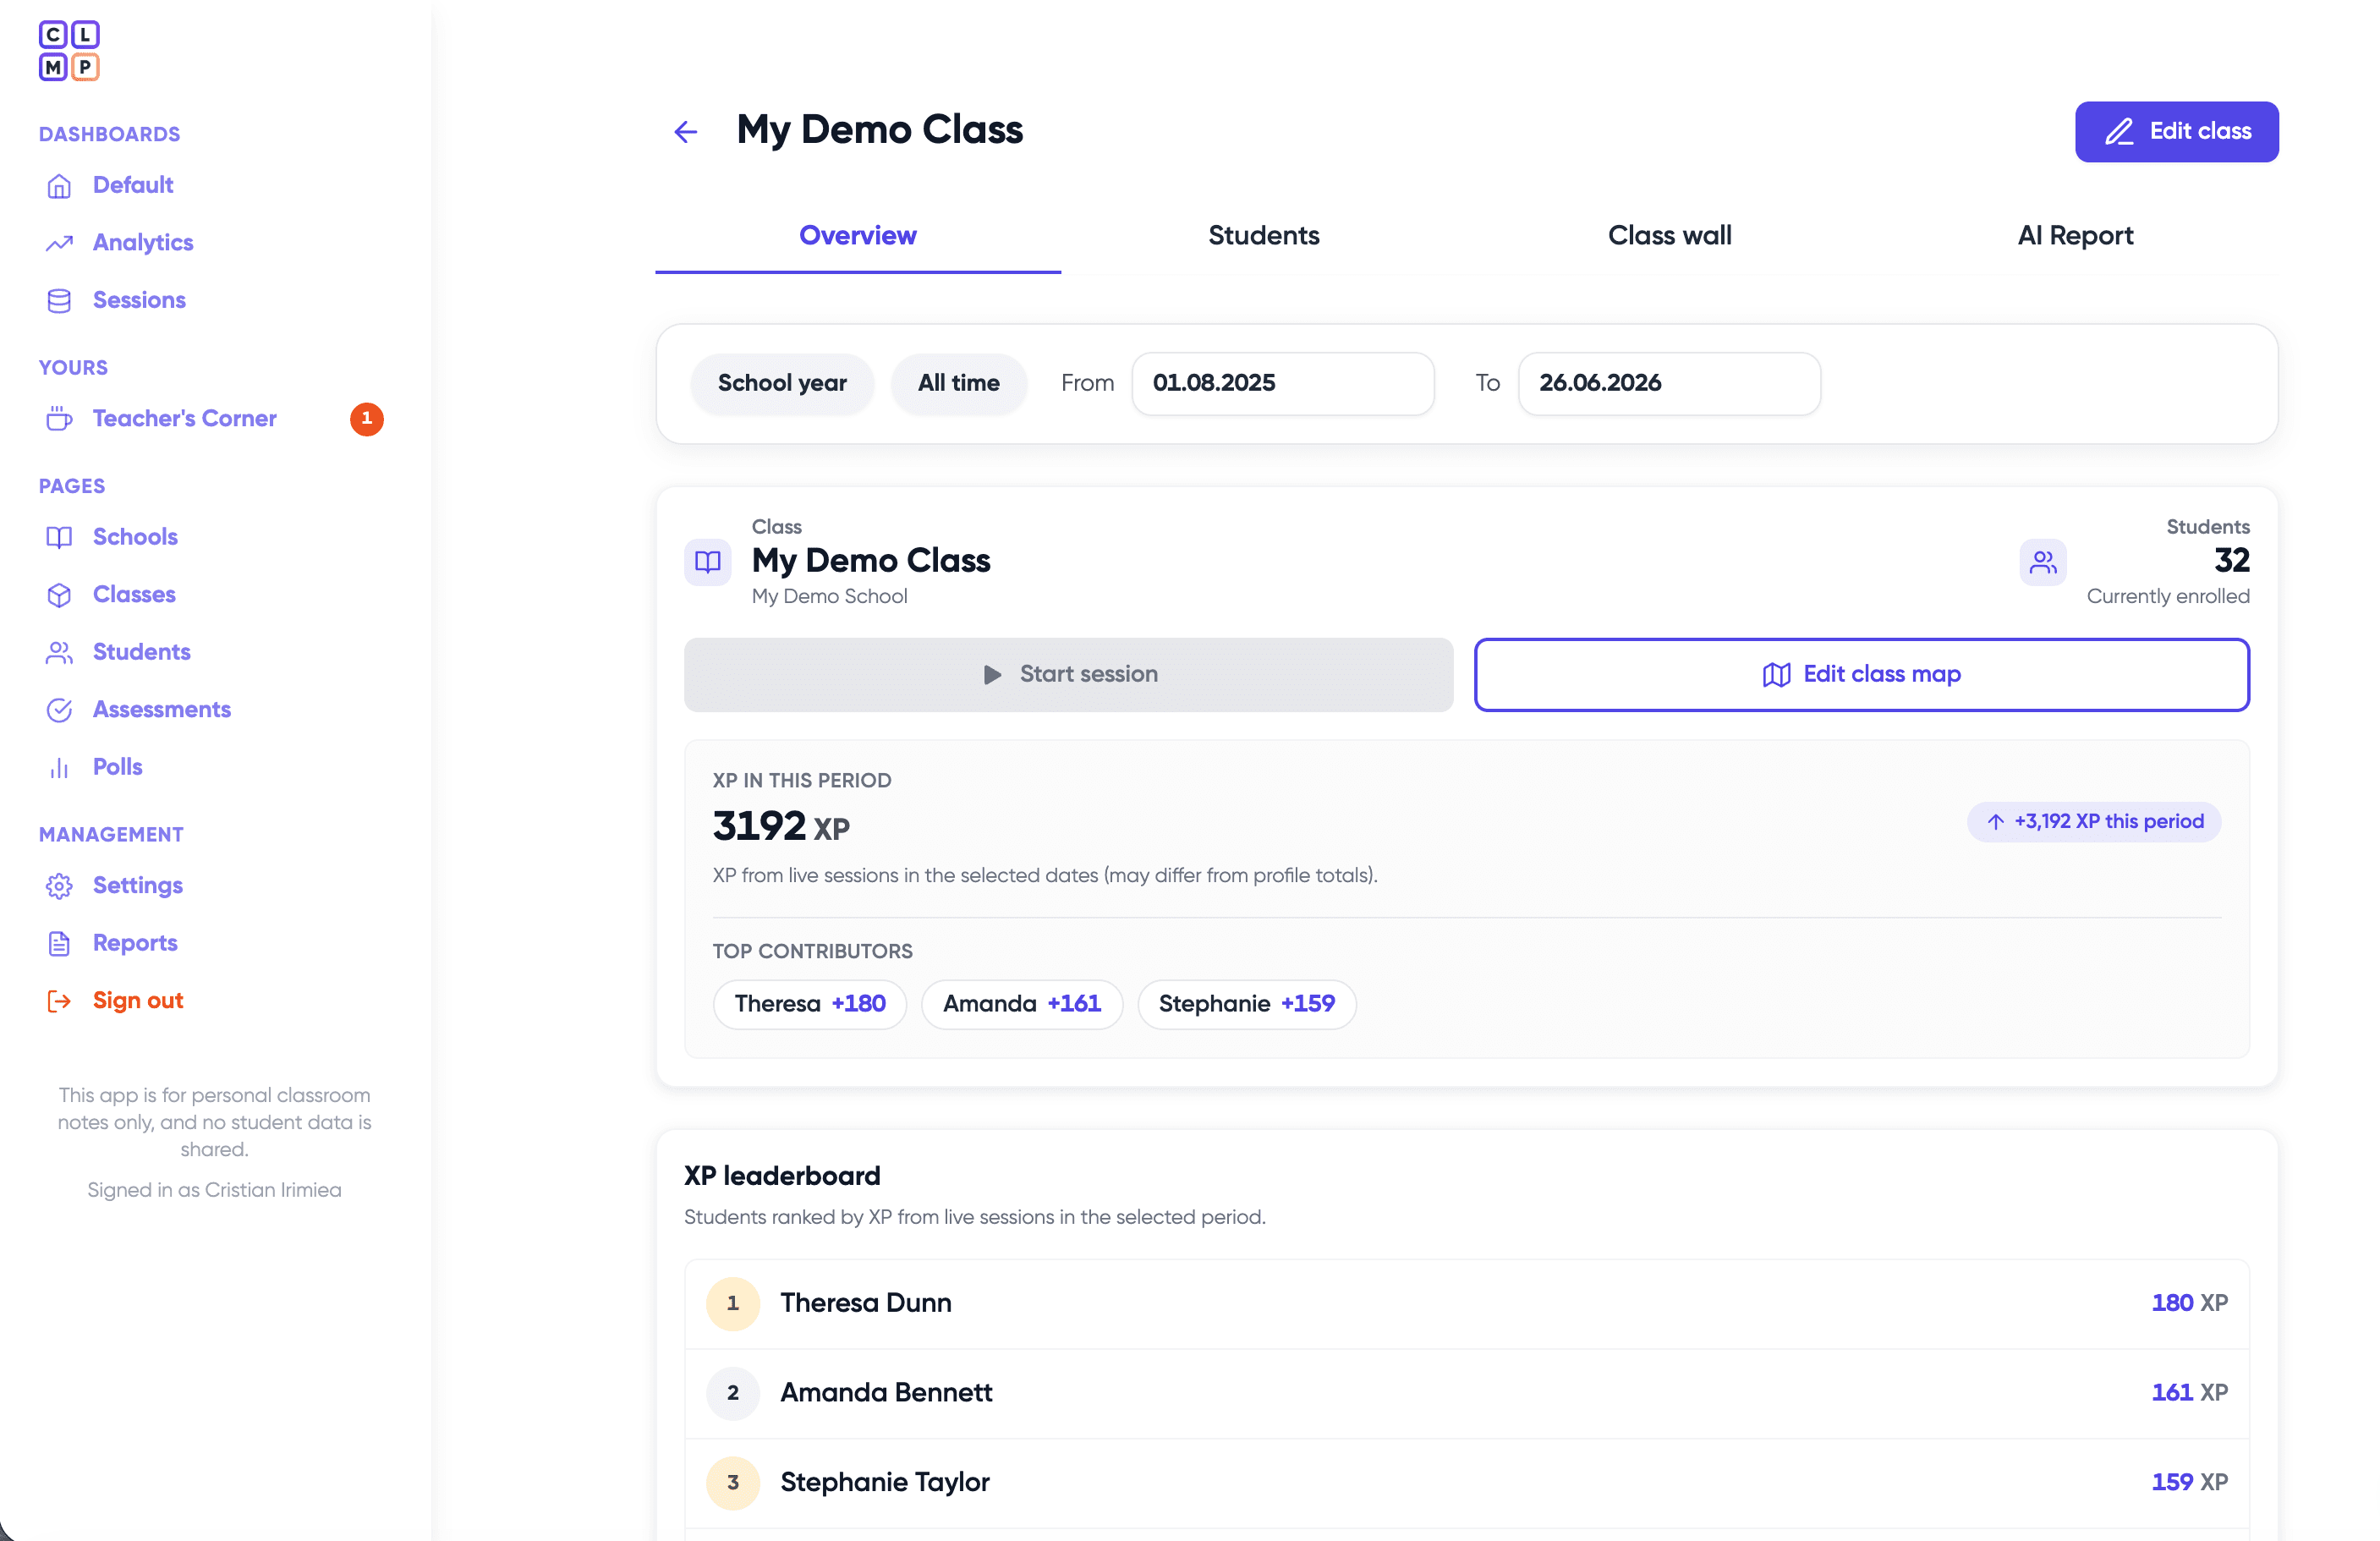Click the class book icon beside My Demo Class
Screen dimensions: 2380x1541
(708, 562)
